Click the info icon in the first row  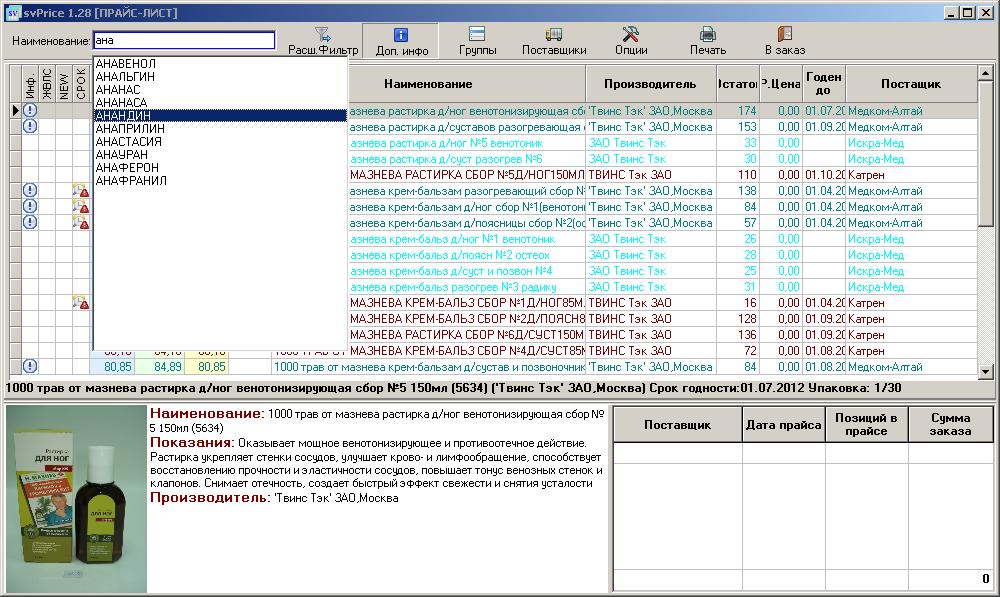(30, 111)
